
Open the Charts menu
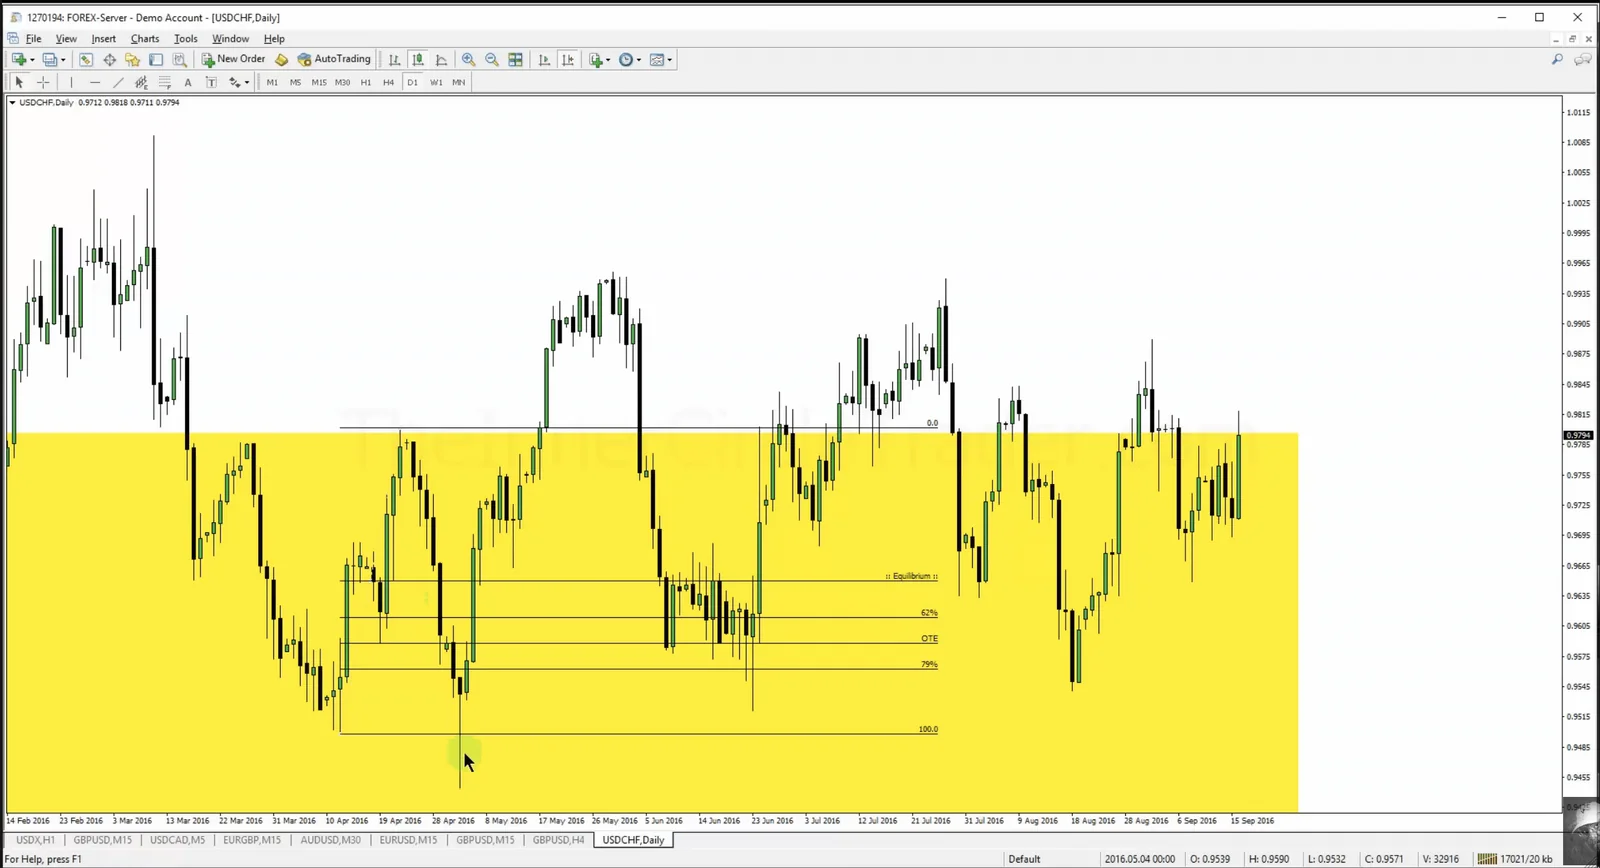tap(145, 39)
